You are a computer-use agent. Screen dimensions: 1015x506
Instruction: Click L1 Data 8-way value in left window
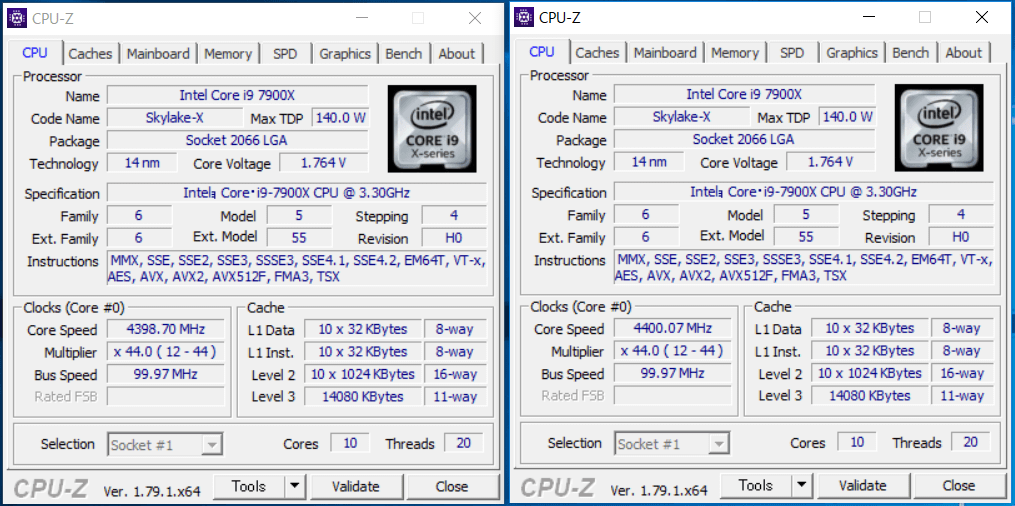454,329
